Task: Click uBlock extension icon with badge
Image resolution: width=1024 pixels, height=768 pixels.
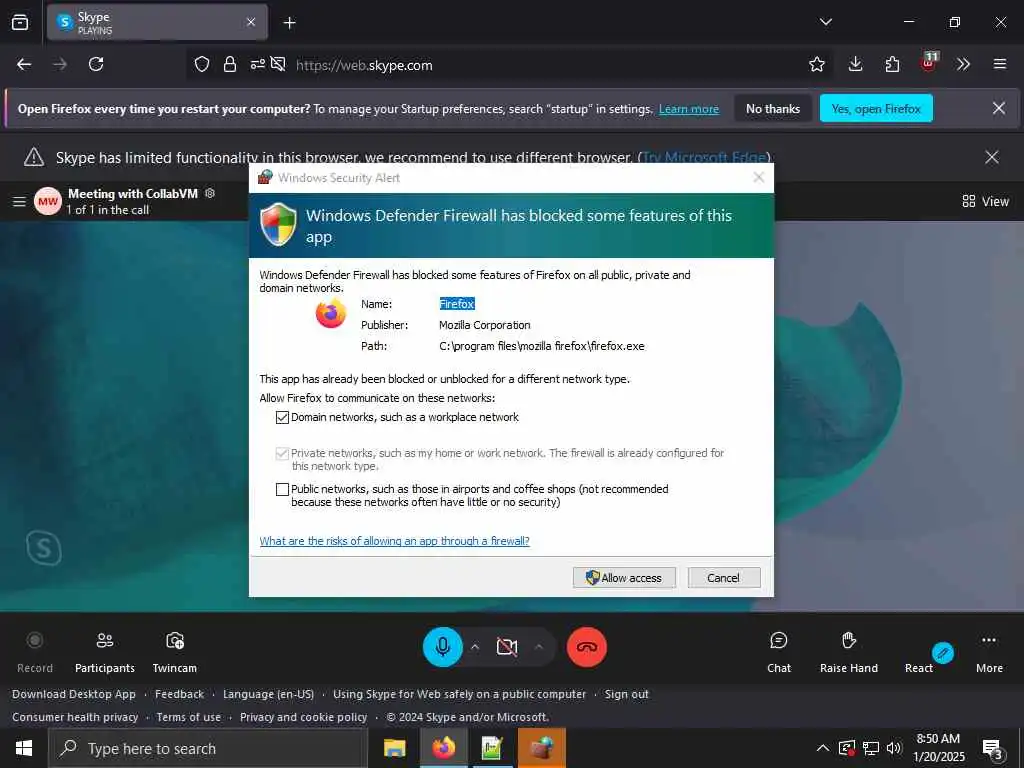Action: click(929, 62)
